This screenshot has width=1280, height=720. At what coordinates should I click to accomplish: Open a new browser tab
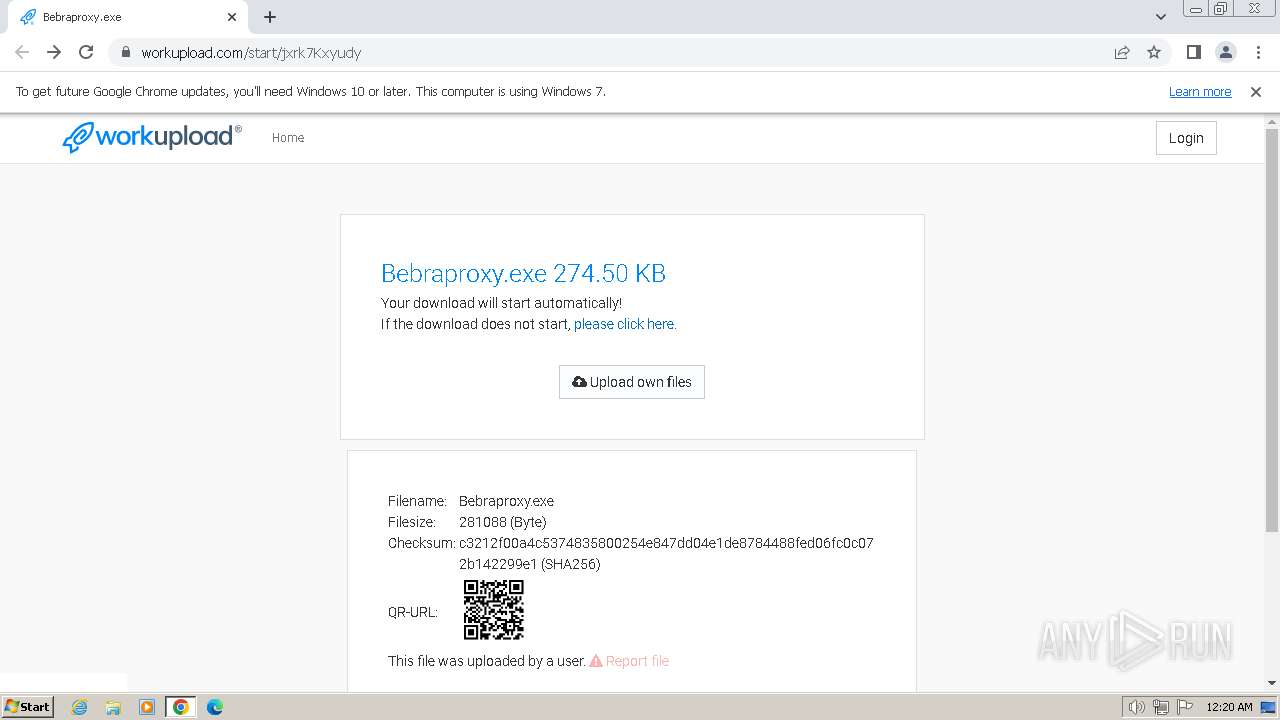click(270, 17)
